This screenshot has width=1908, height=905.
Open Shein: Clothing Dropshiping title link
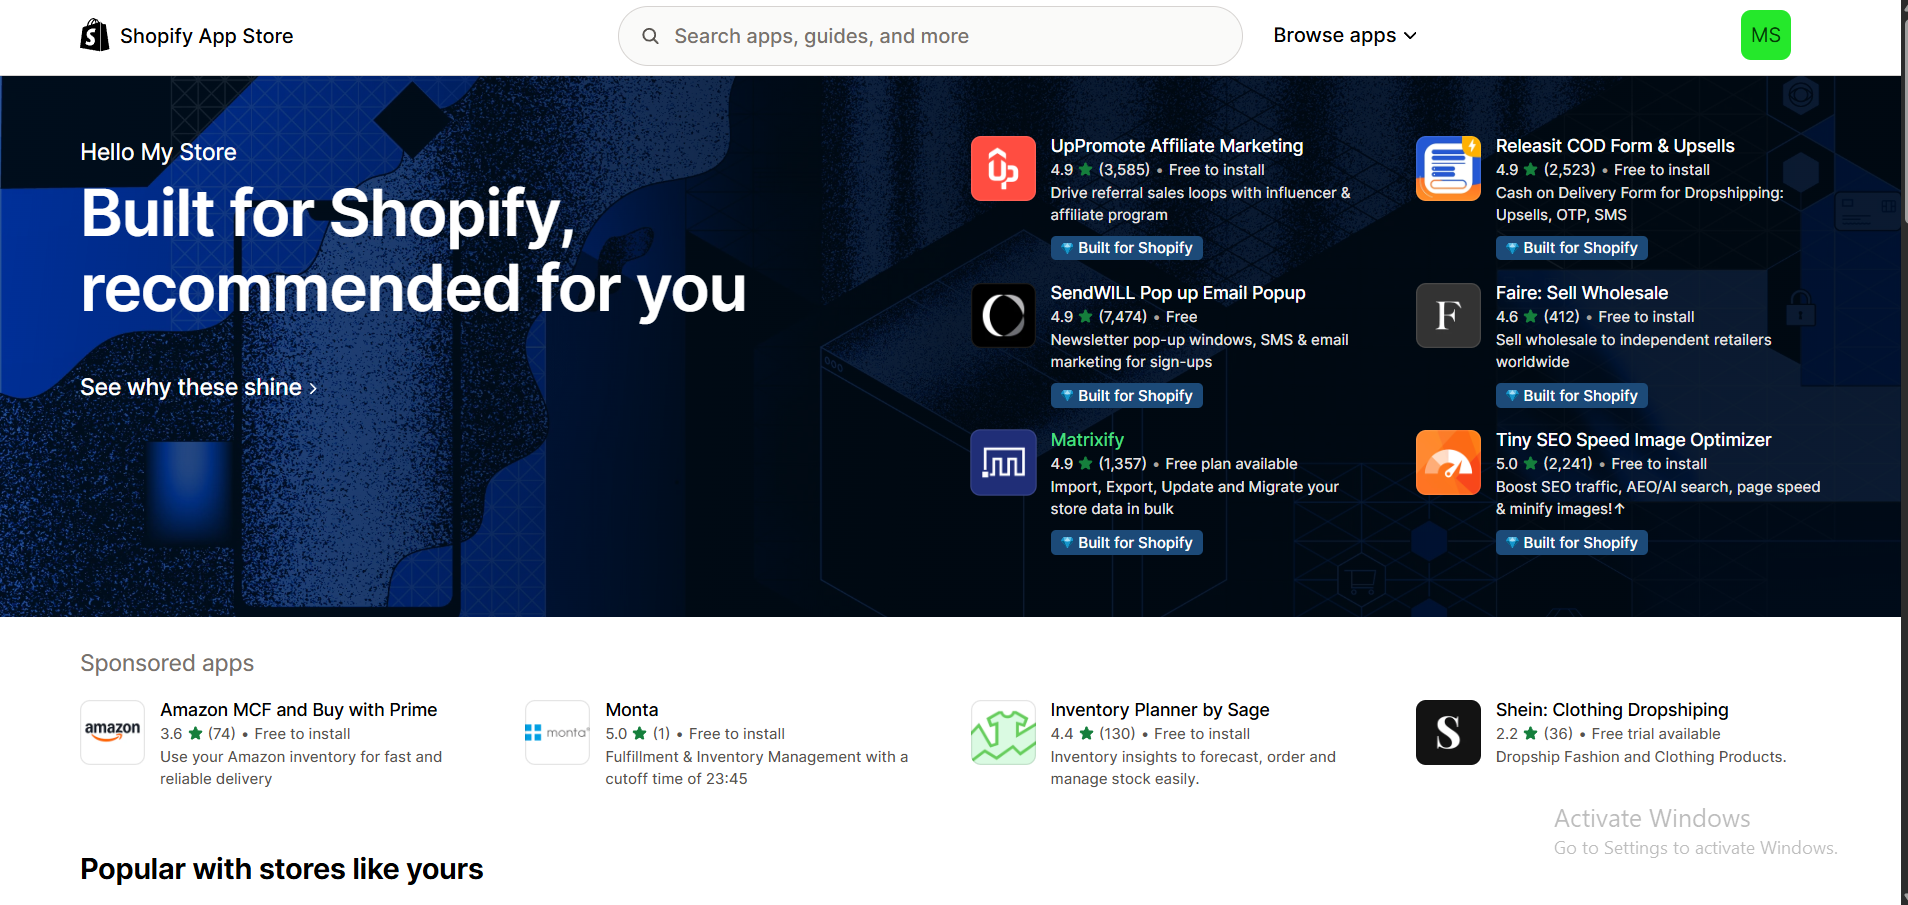click(1612, 710)
